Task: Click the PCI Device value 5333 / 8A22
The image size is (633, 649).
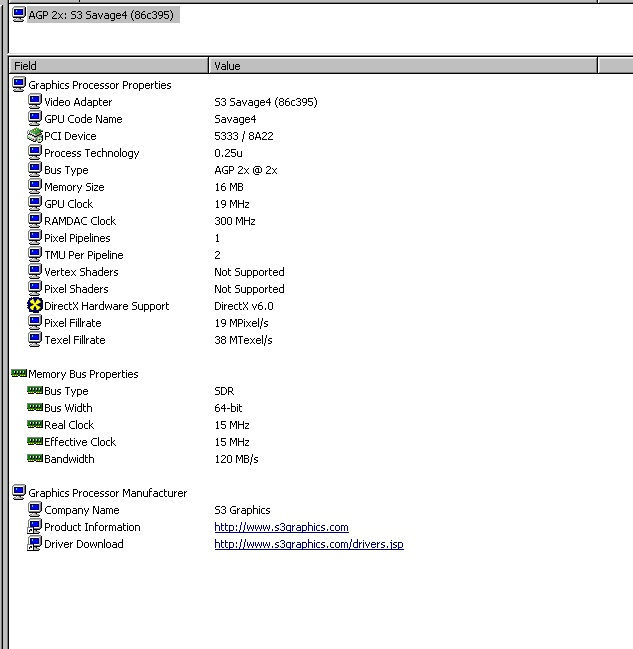Action: point(244,136)
